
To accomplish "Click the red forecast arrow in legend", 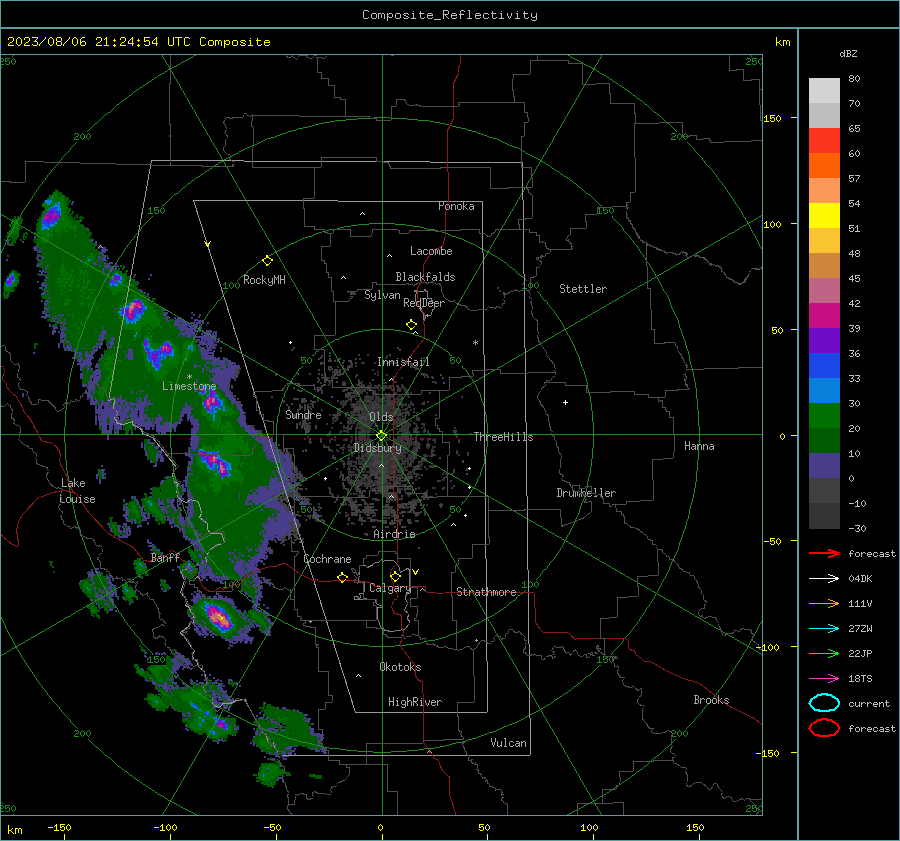I will point(824,553).
